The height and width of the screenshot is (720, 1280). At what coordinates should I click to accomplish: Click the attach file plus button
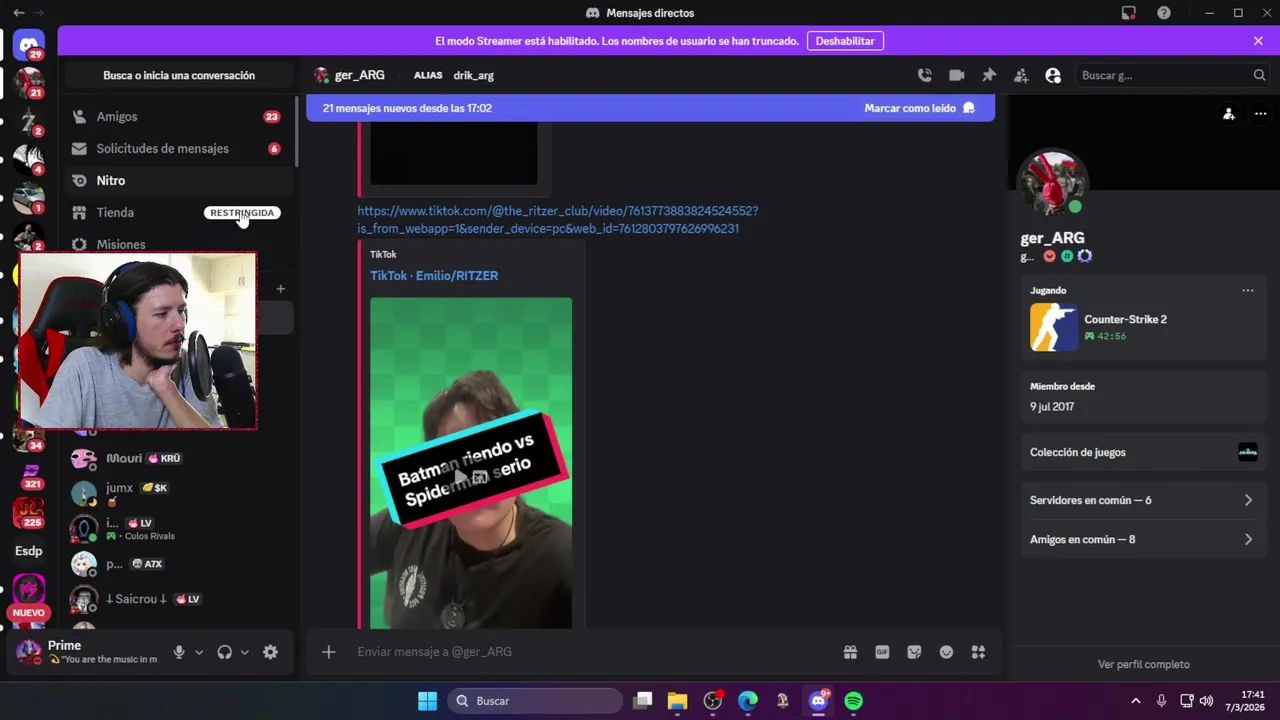pos(329,652)
